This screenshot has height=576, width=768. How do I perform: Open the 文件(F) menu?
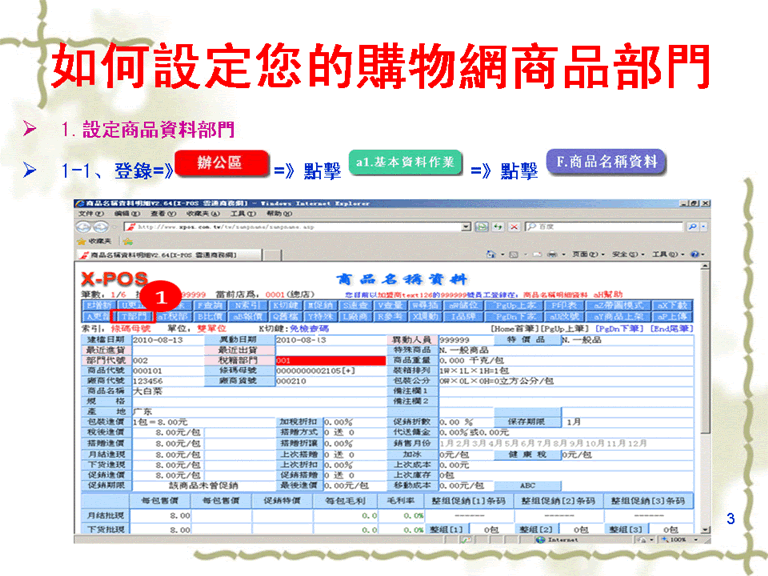coord(92,214)
